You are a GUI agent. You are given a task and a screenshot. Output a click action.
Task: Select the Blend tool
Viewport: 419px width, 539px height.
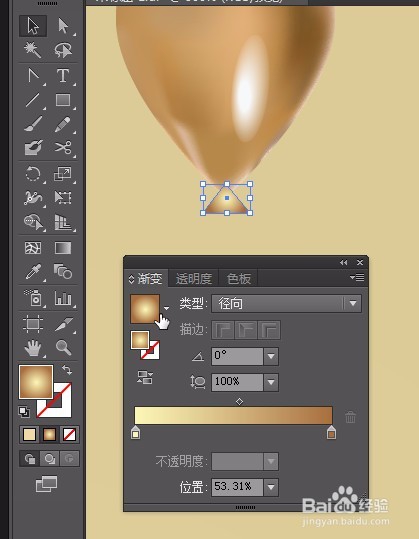[x=63, y=272]
